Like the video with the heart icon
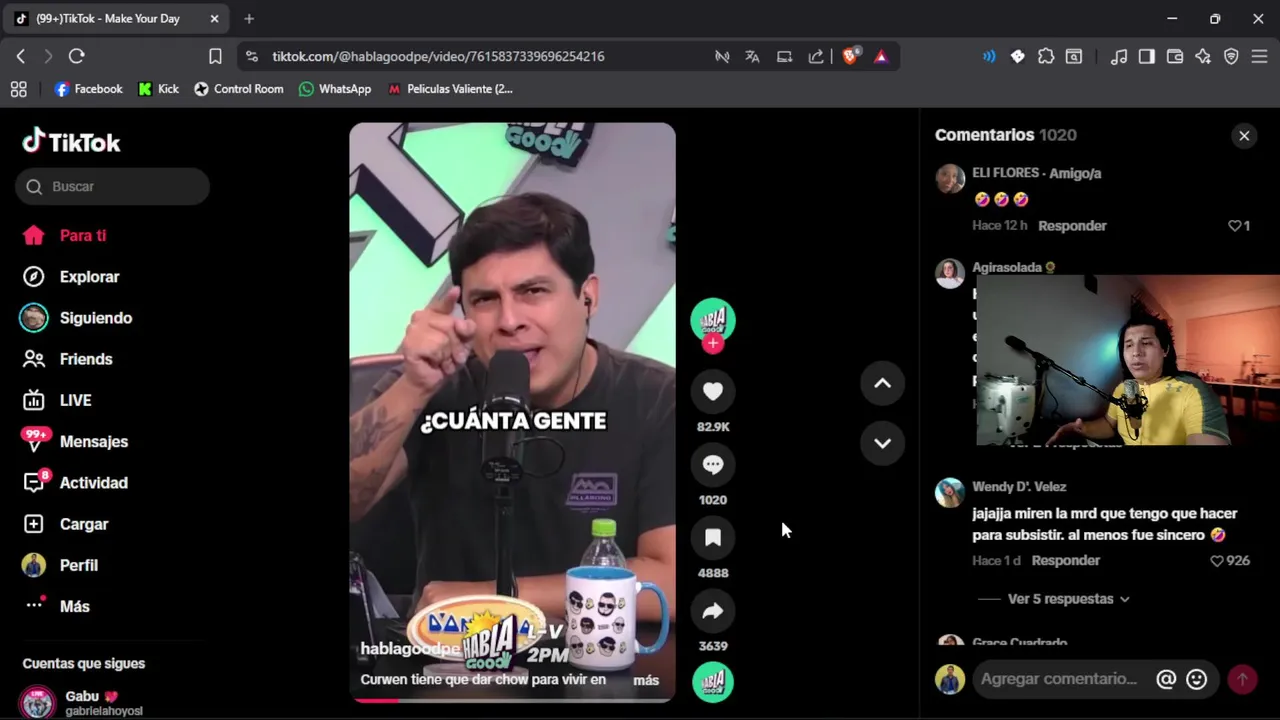The height and width of the screenshot is (720, 1280). click(x=713, y=391)
